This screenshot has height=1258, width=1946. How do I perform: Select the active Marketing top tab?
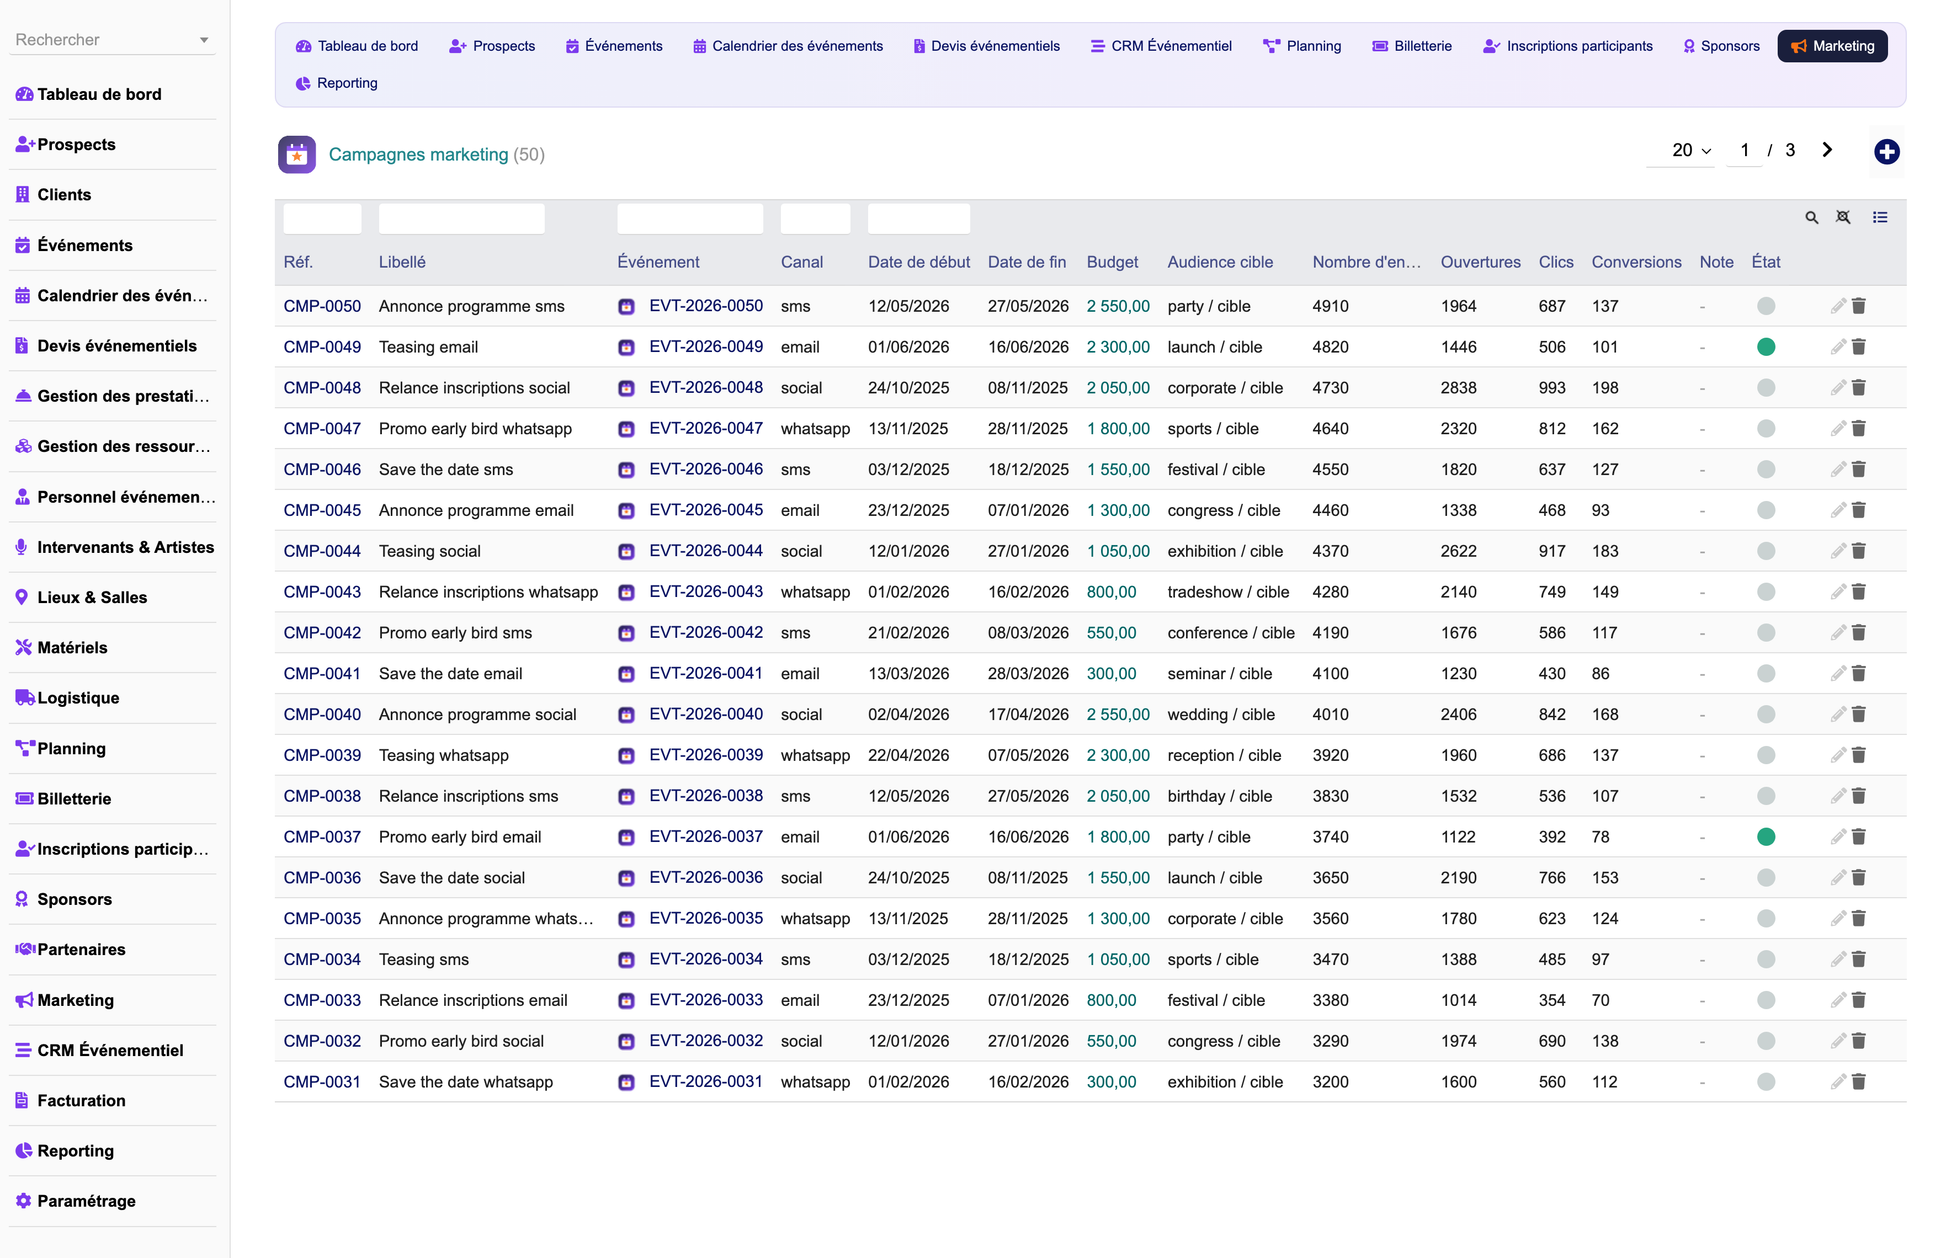(x=1832, y=46)
